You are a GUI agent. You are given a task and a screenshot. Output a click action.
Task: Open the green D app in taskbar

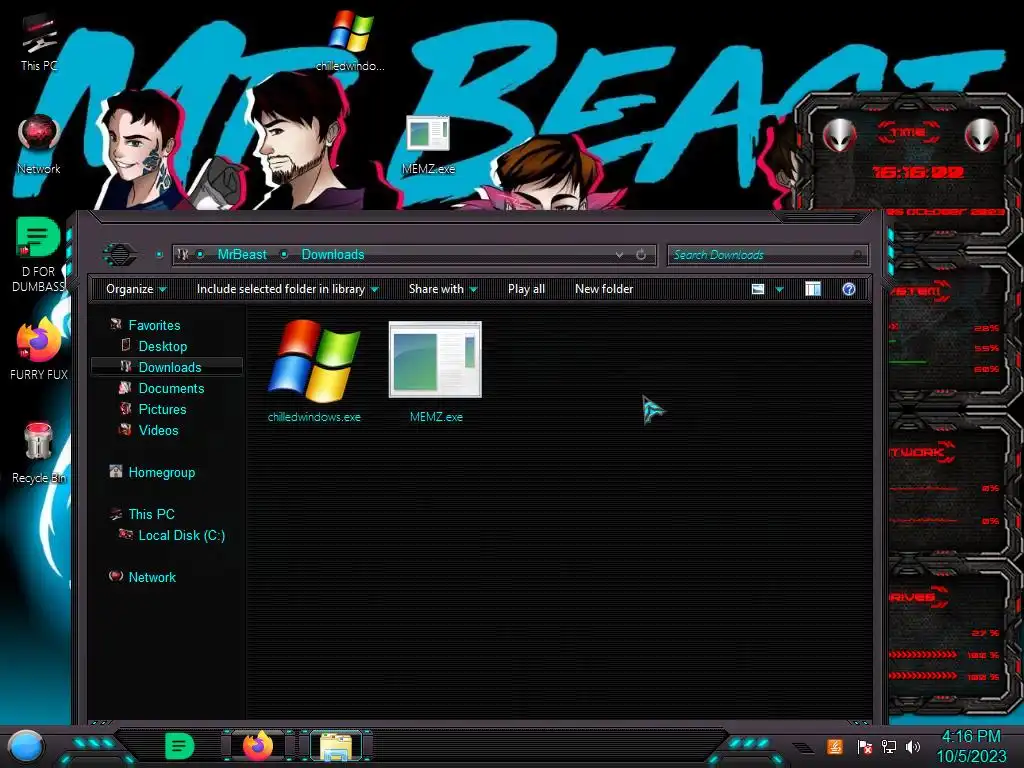tap(179, 746)
